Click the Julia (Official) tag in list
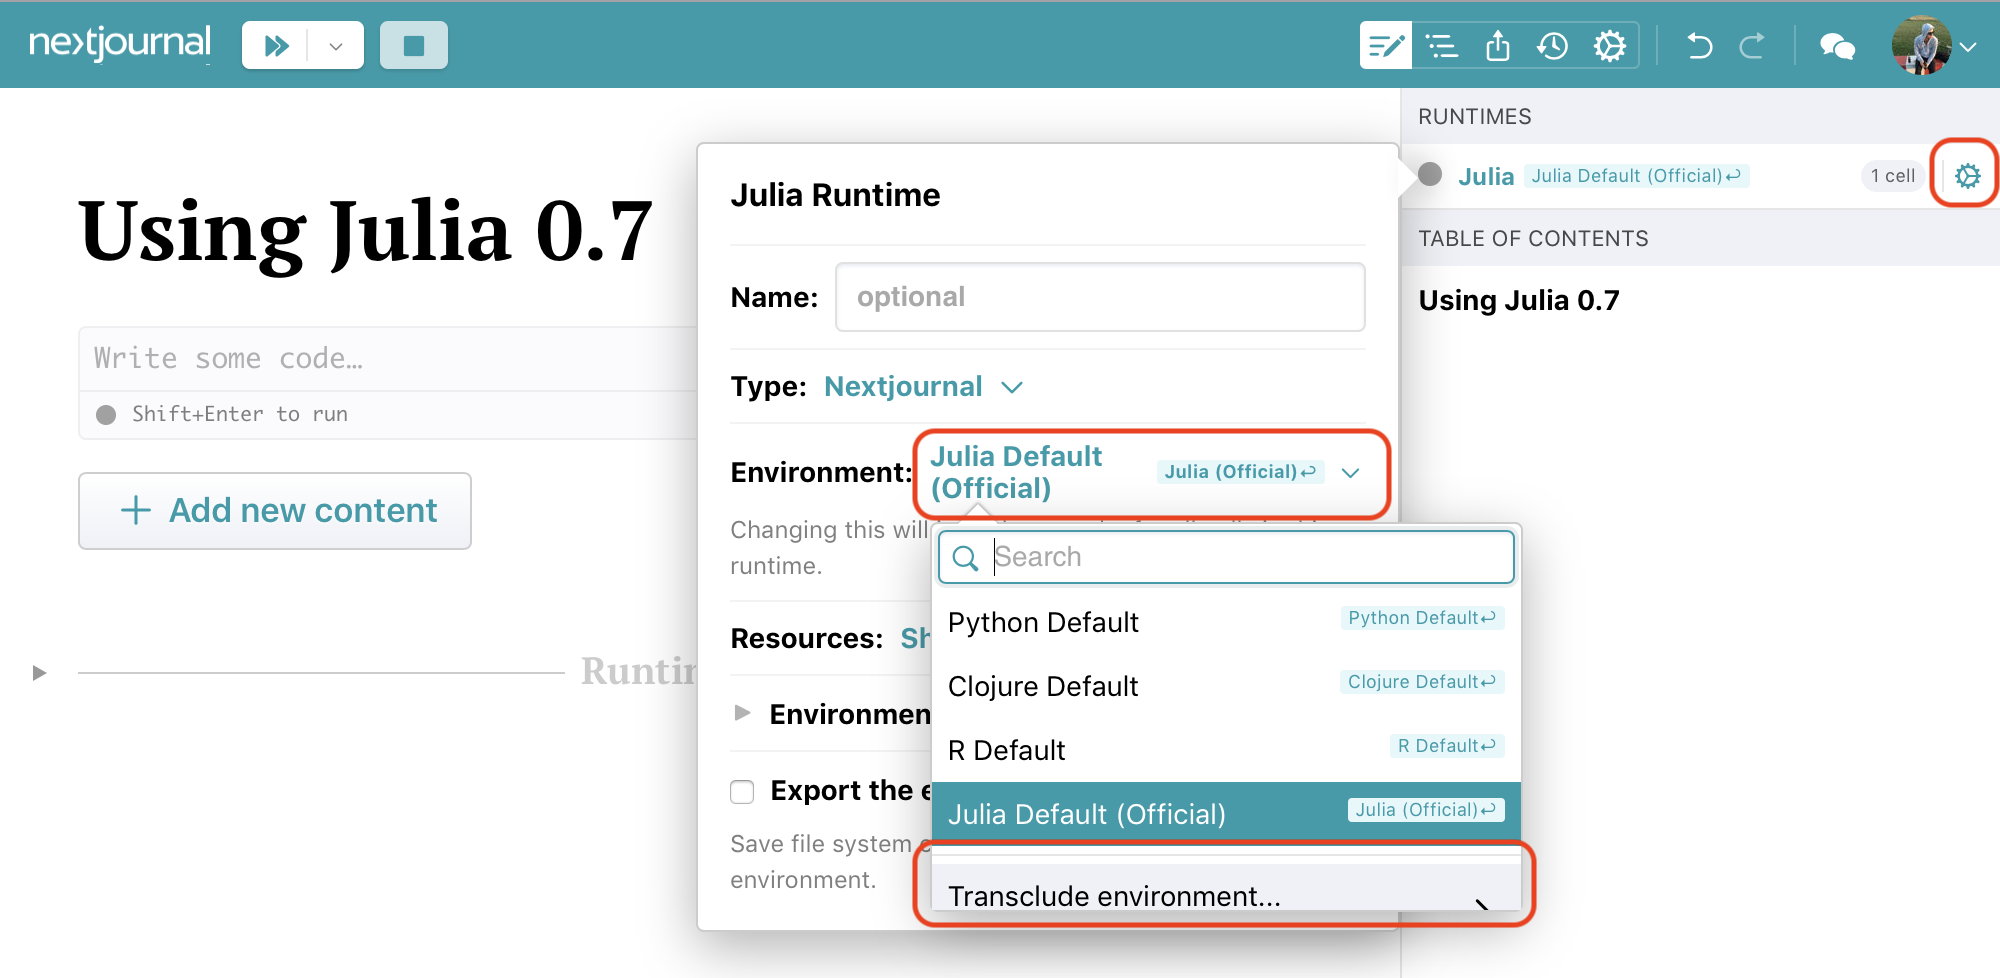This screenshot has height=978, width=2000. click(x=1426, y=810)
